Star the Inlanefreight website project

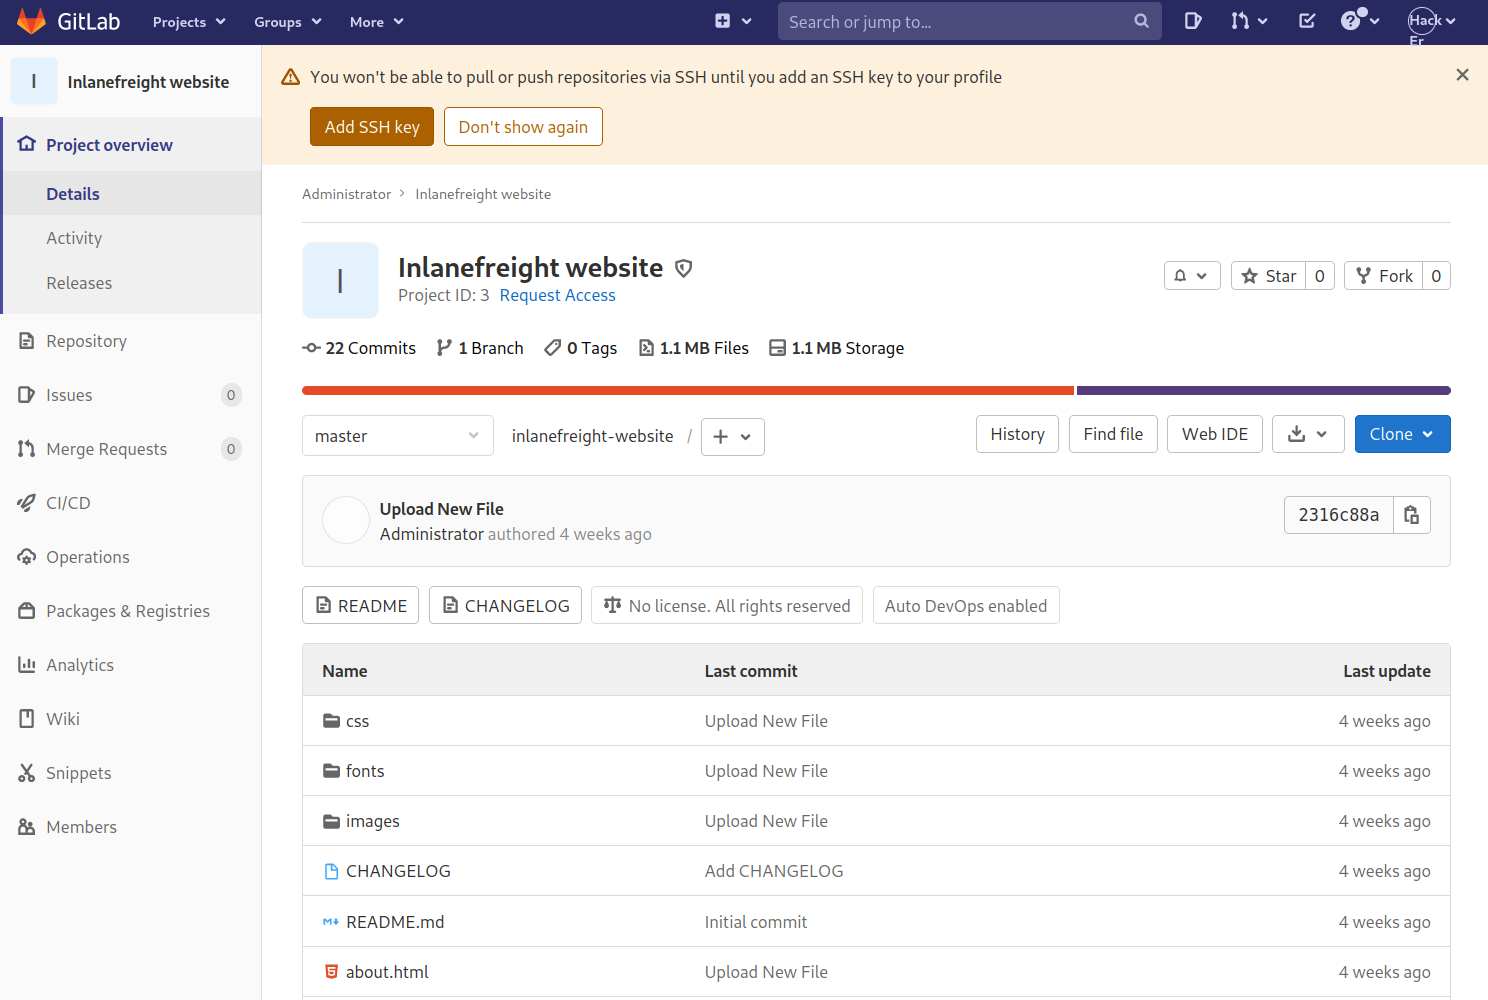pos(1268,276)
